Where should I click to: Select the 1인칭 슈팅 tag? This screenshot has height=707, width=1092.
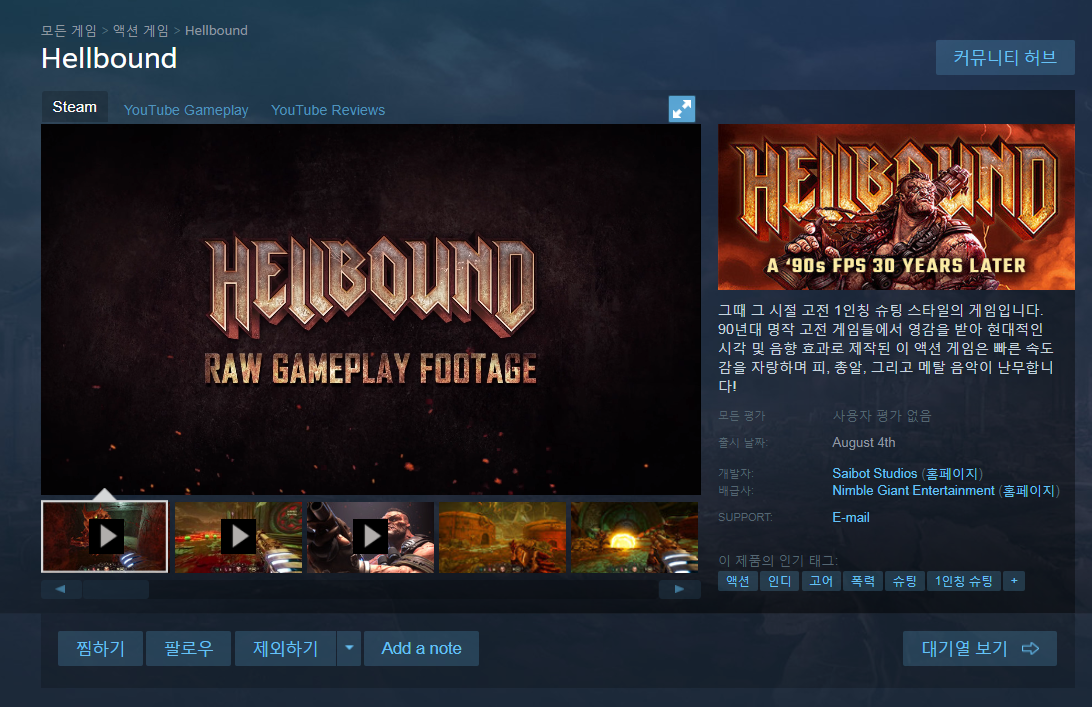(x=964, y=581)
